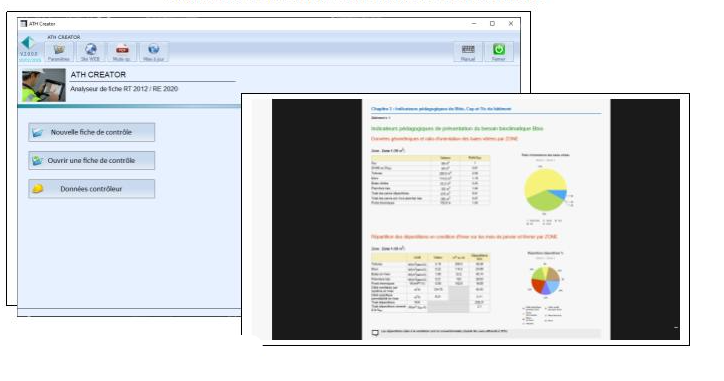The image size is (724, 381).
Task: Click the Chapitre 3 blue heading link
Action: pyautogui.click(x=441, y=109)
